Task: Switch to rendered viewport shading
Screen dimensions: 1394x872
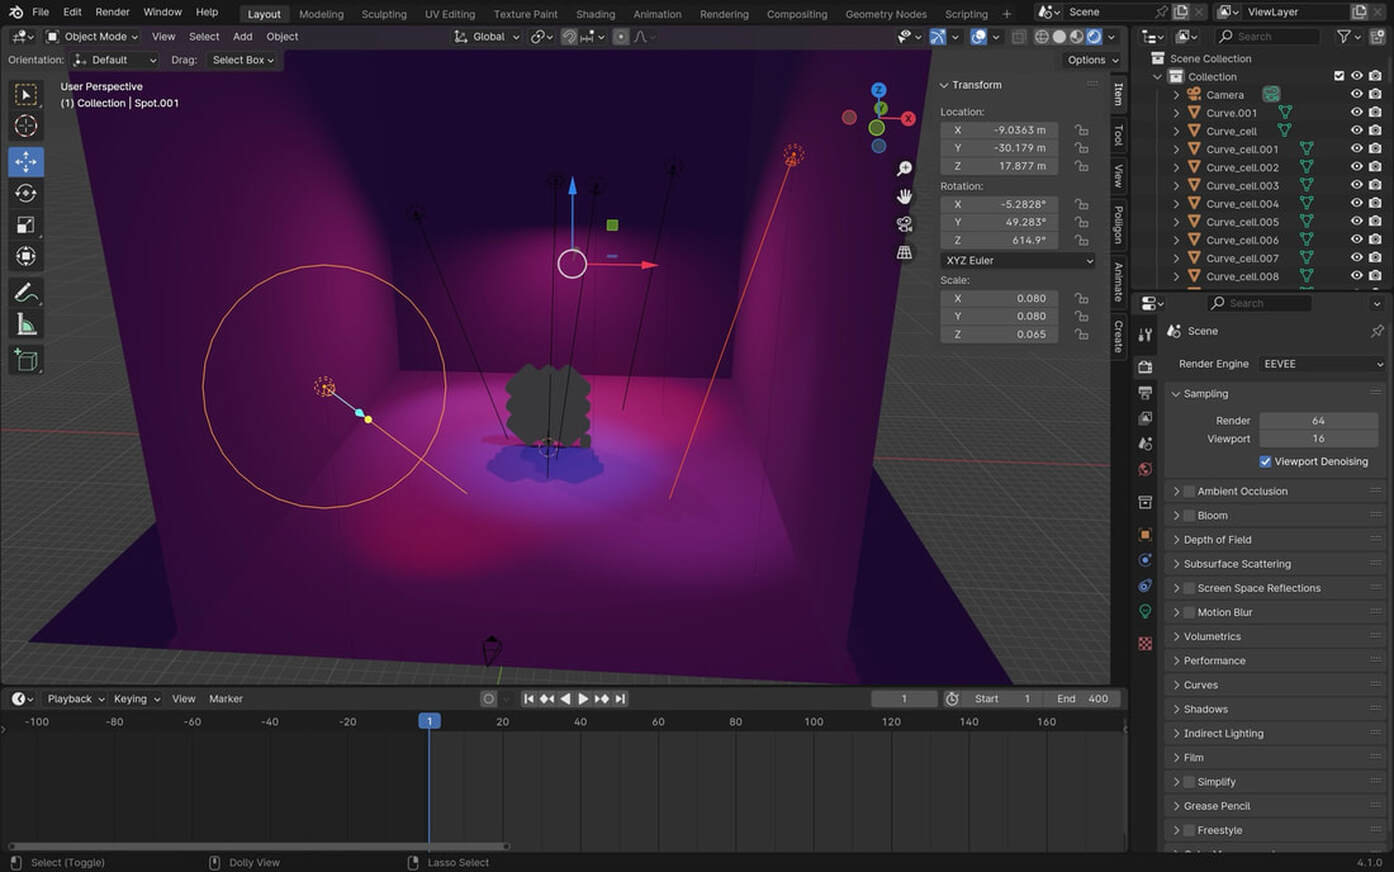Action: point(1093,36)
